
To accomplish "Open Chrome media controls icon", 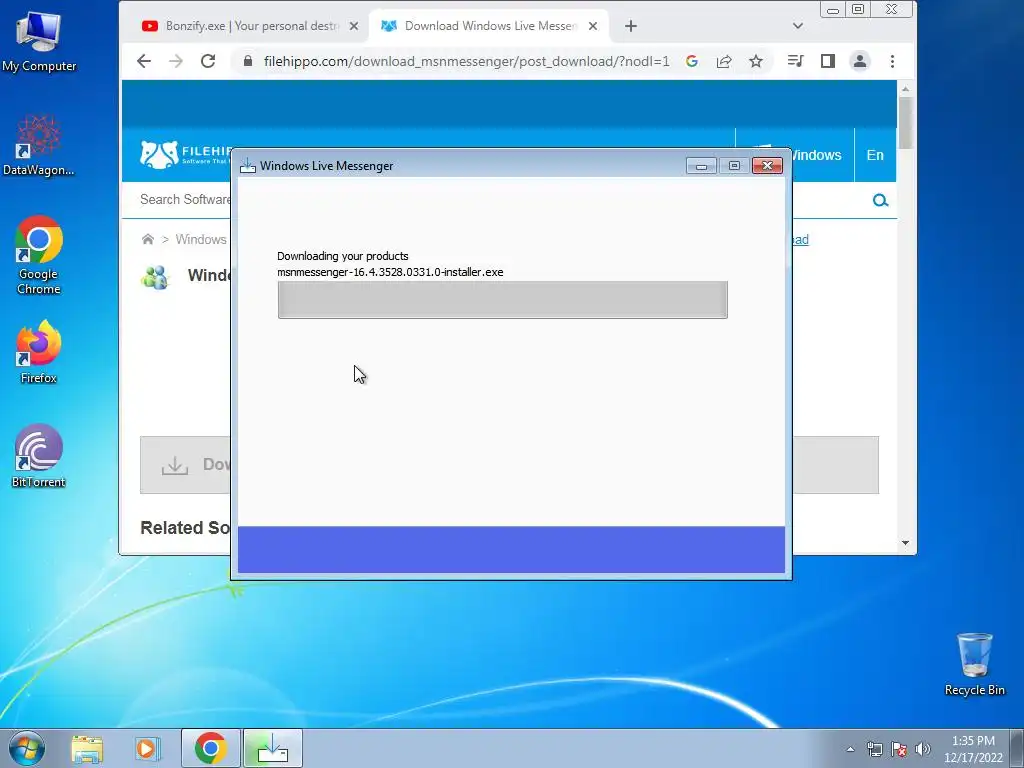I will click(x=795, y=61).
